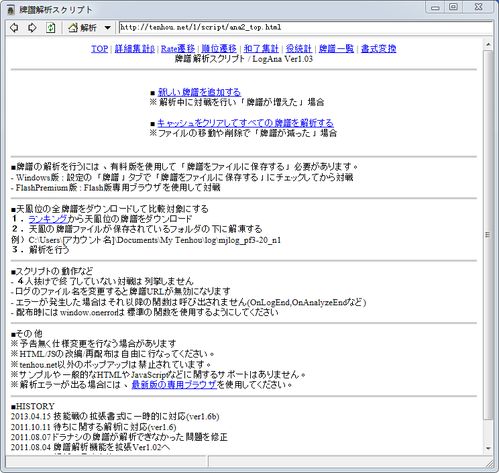Click the window resize grip at corner
This screenshot has height=473, width=499.
coord(490,464)
